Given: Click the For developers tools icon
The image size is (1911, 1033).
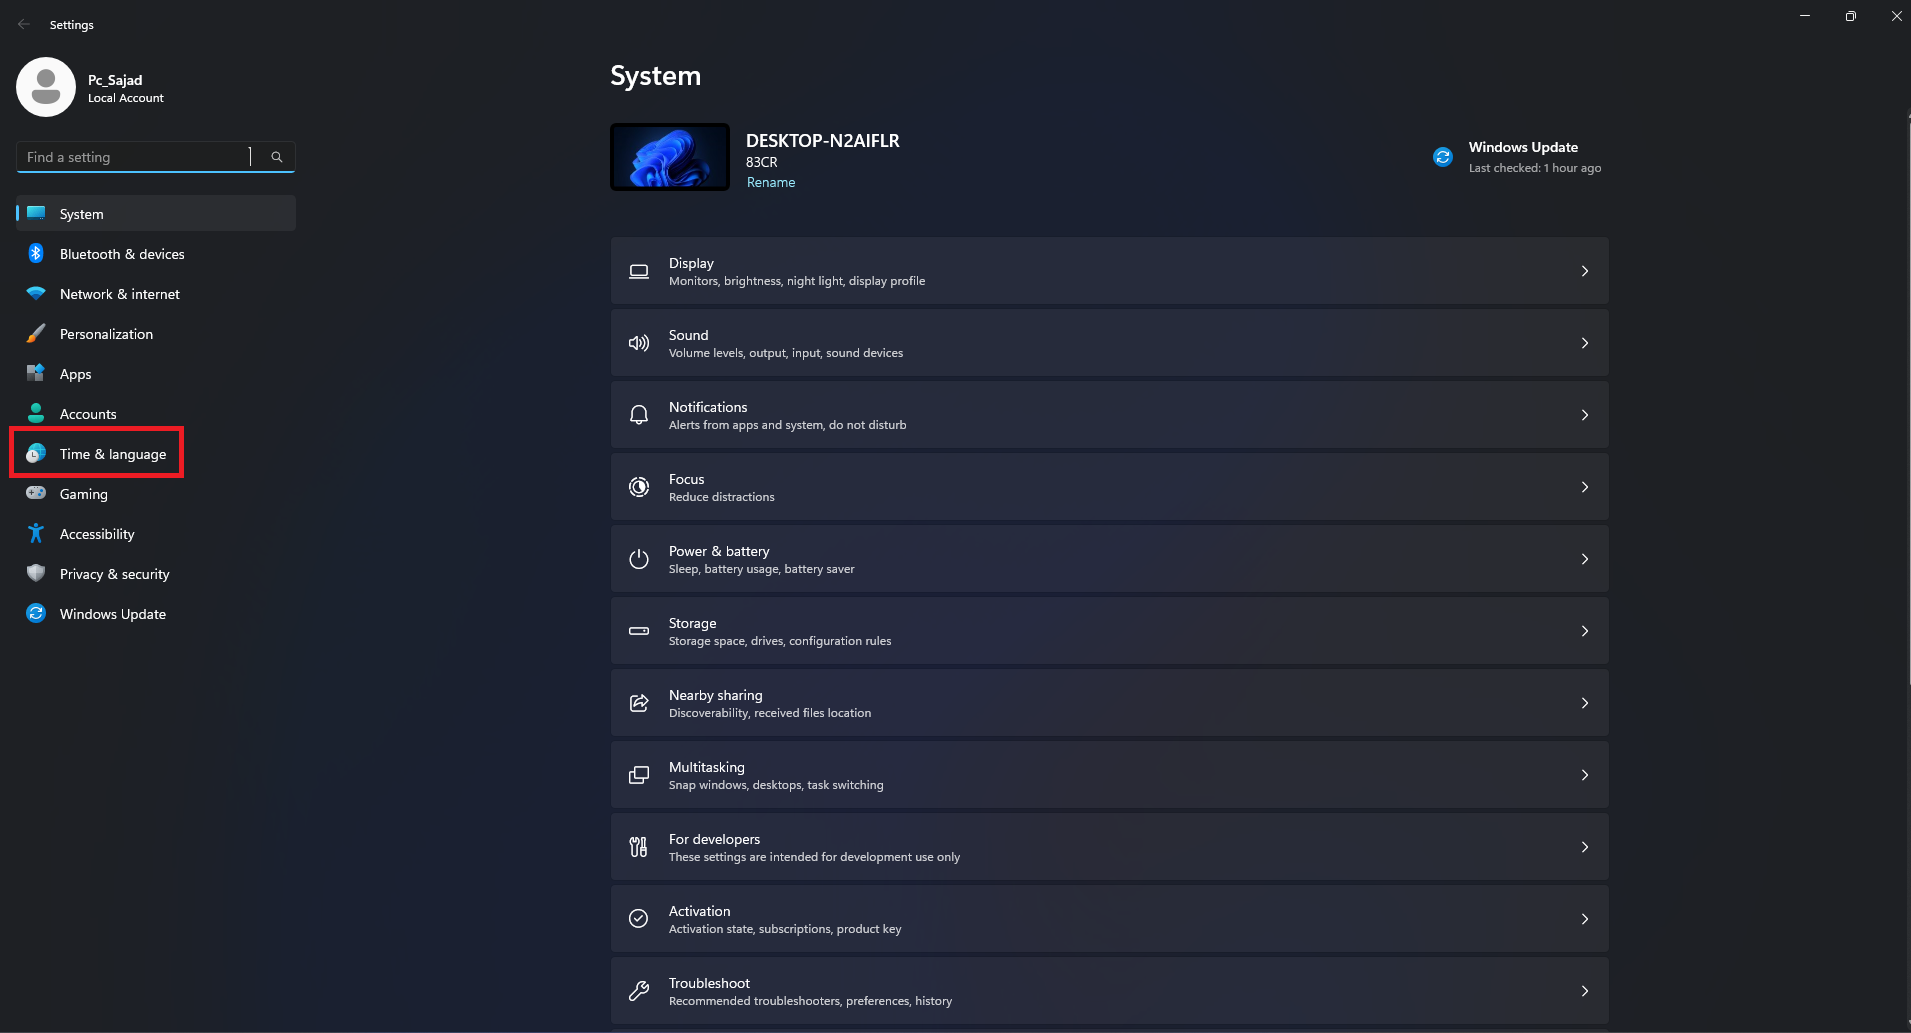Looking at the screenshot, I should tap(639, 847).
